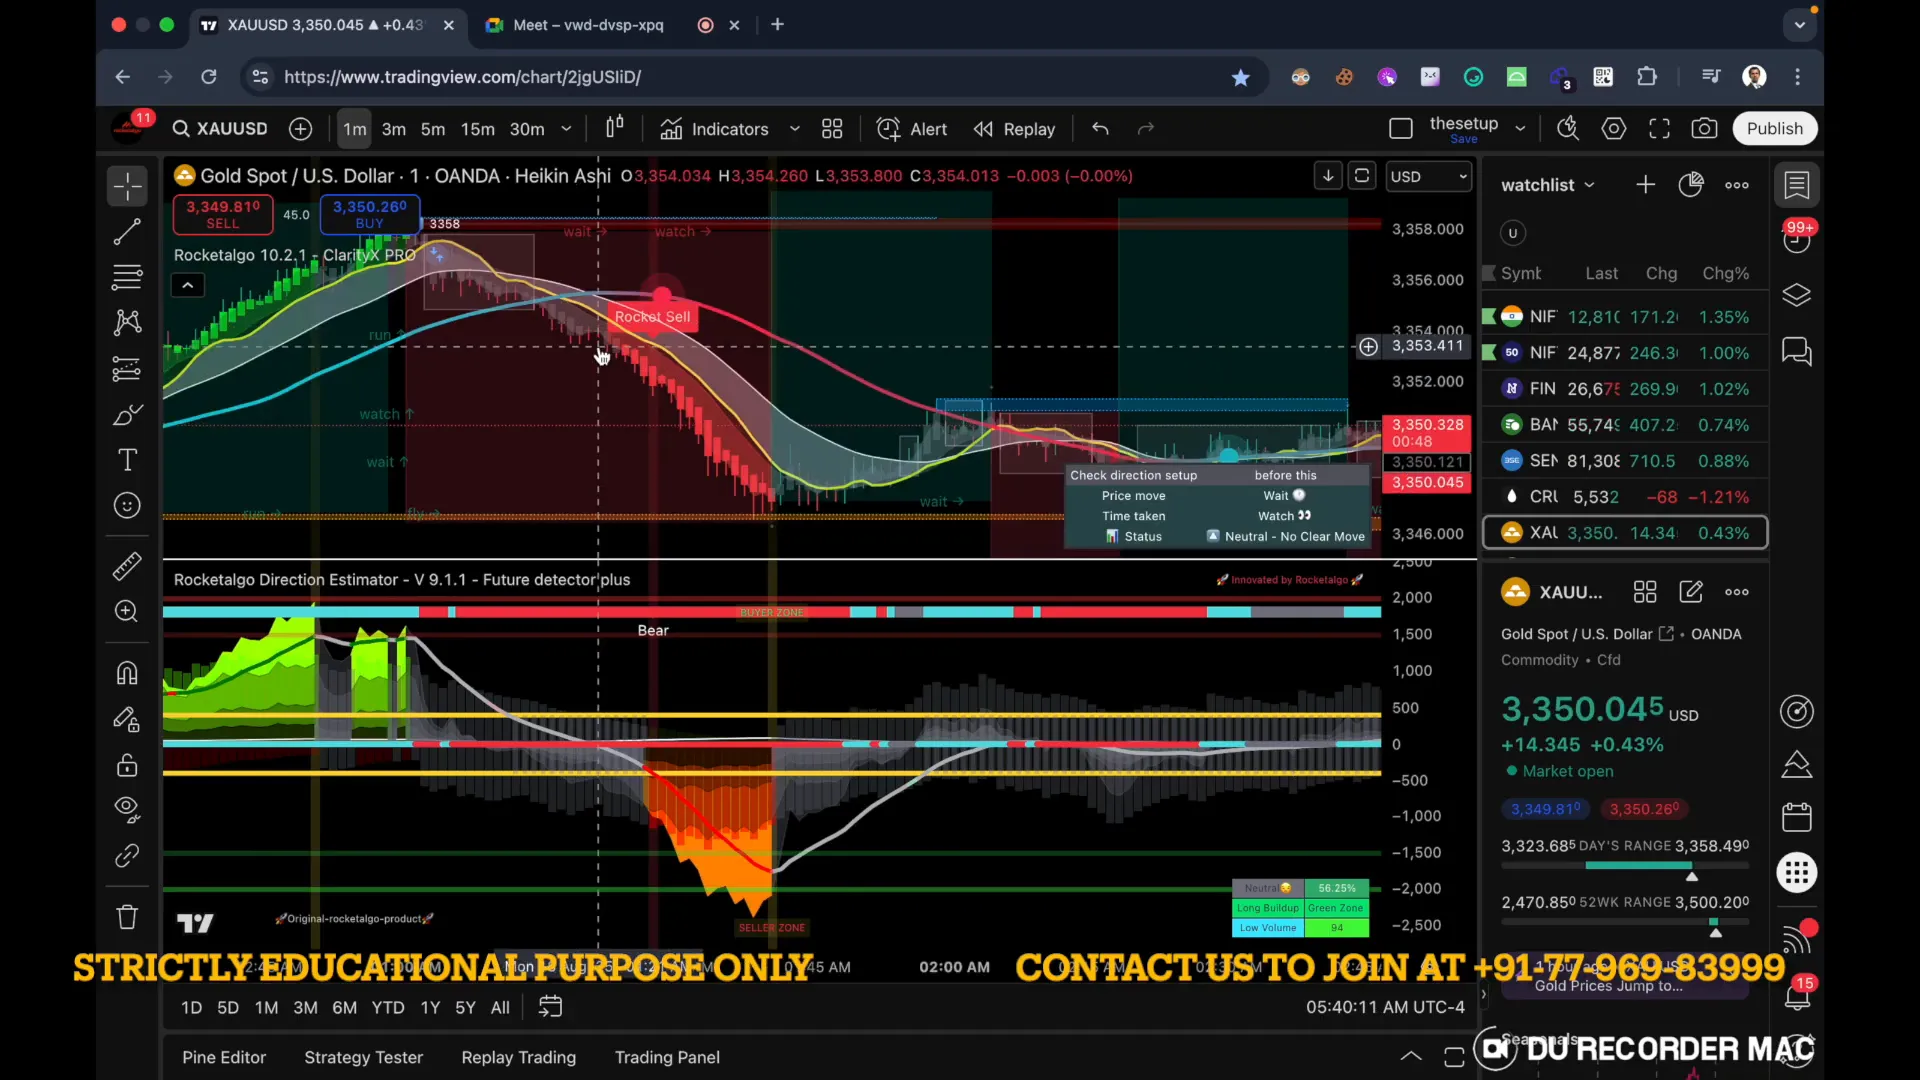The width and height of the screenshot is (1920, 1080).
Task: Open watchlist advanced view pie icon
Action: [1691, 185]
